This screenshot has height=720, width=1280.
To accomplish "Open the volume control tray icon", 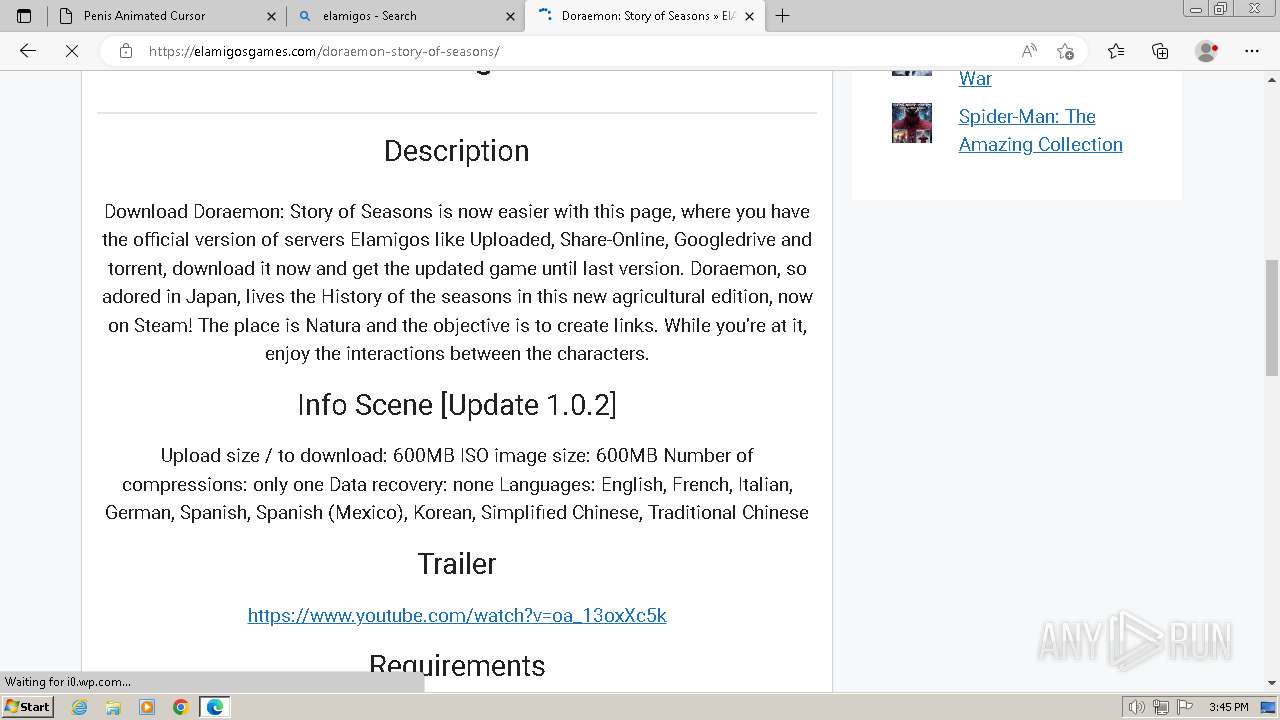I will (x=1137, y=707).
